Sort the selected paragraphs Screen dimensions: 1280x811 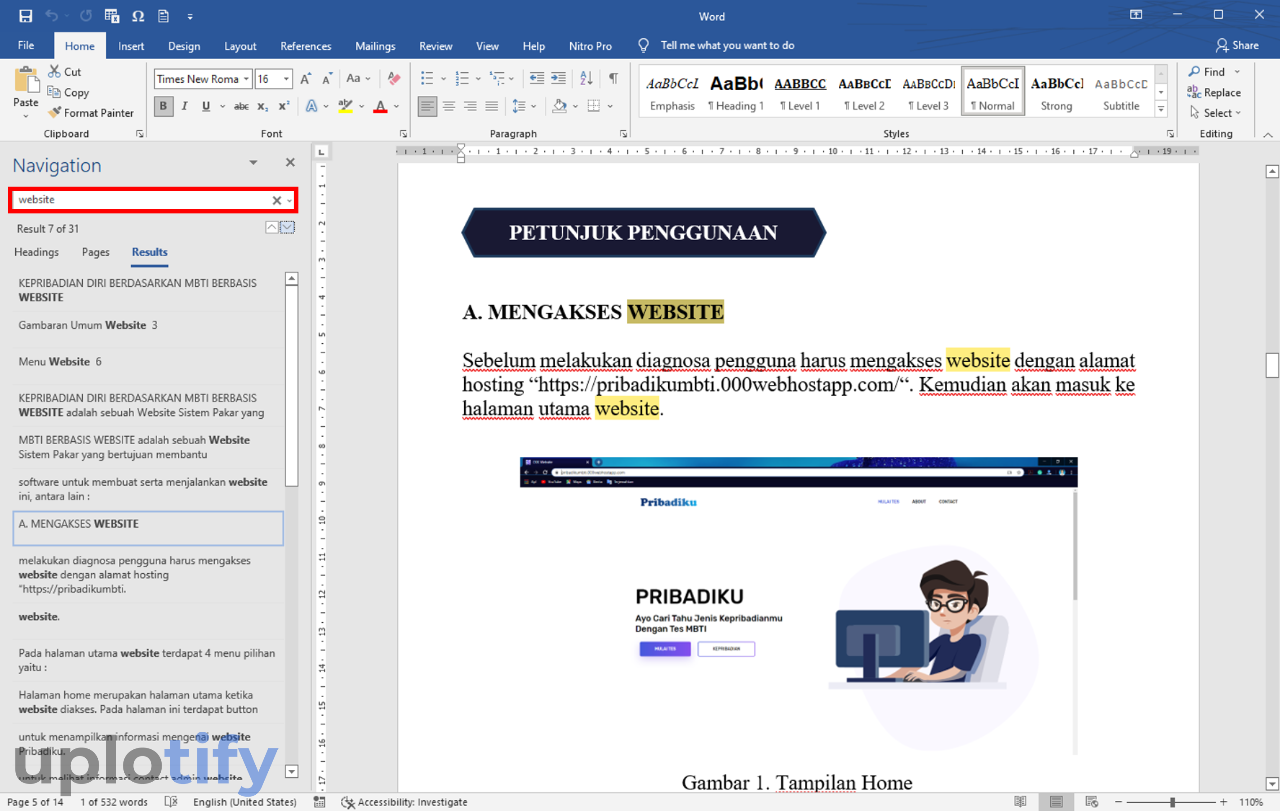point(587,78)
